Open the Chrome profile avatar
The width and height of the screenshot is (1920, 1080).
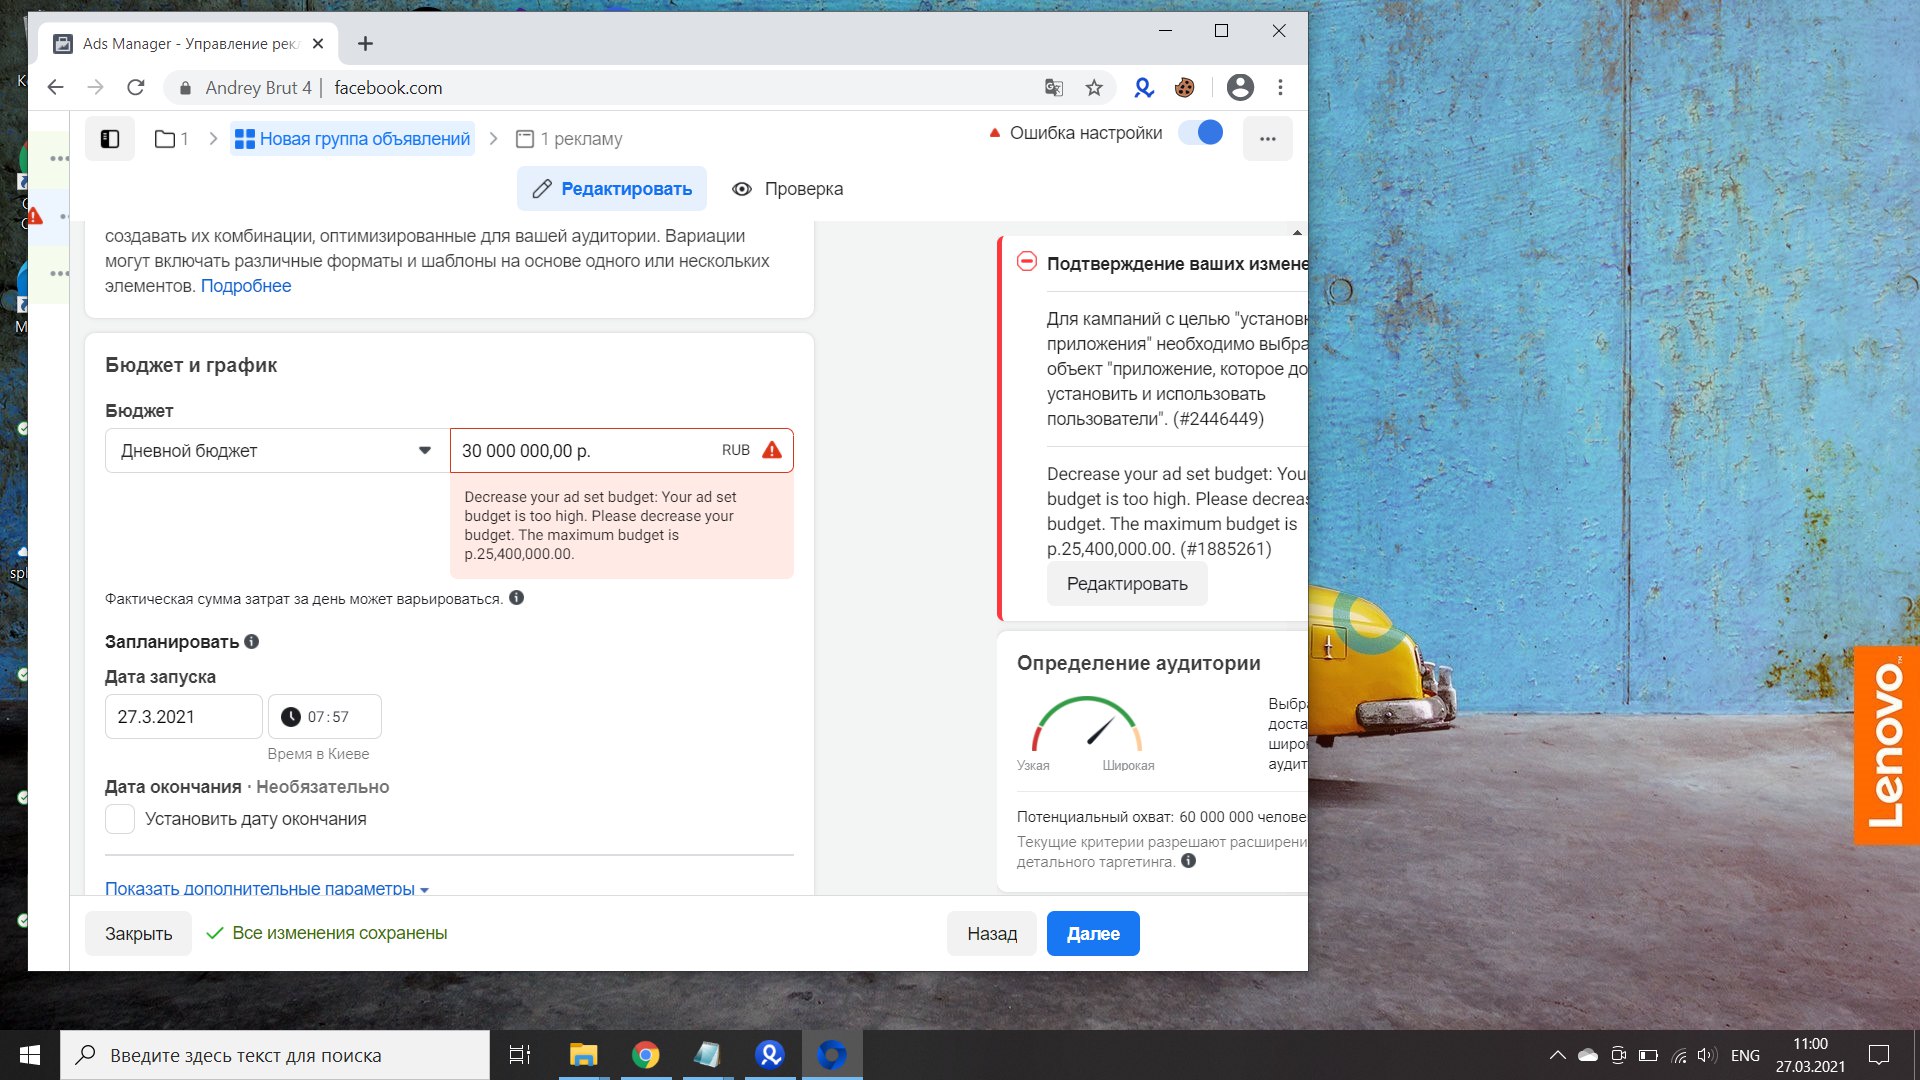[x=1240, y=88]
